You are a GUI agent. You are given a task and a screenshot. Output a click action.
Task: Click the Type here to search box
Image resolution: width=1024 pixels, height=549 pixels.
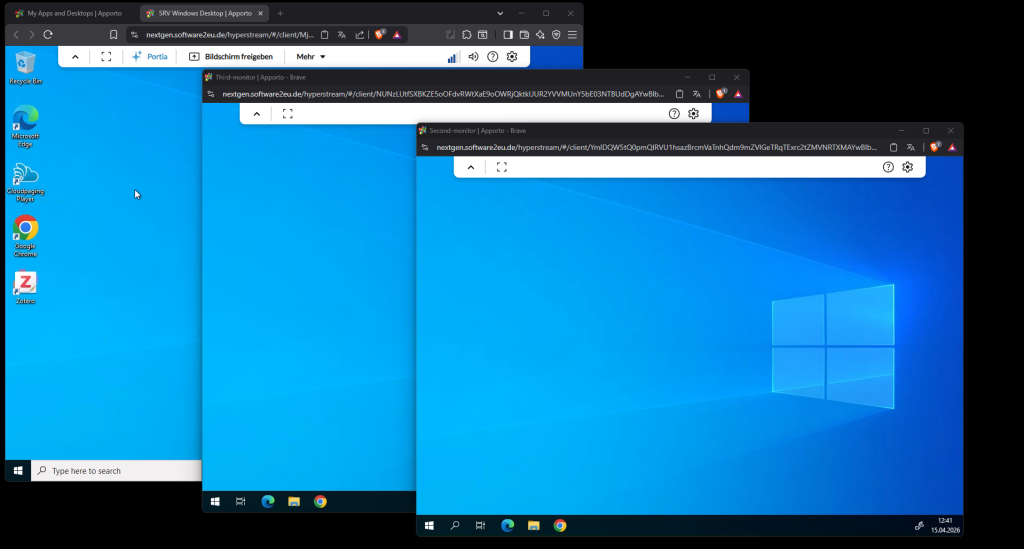point(115,471)
